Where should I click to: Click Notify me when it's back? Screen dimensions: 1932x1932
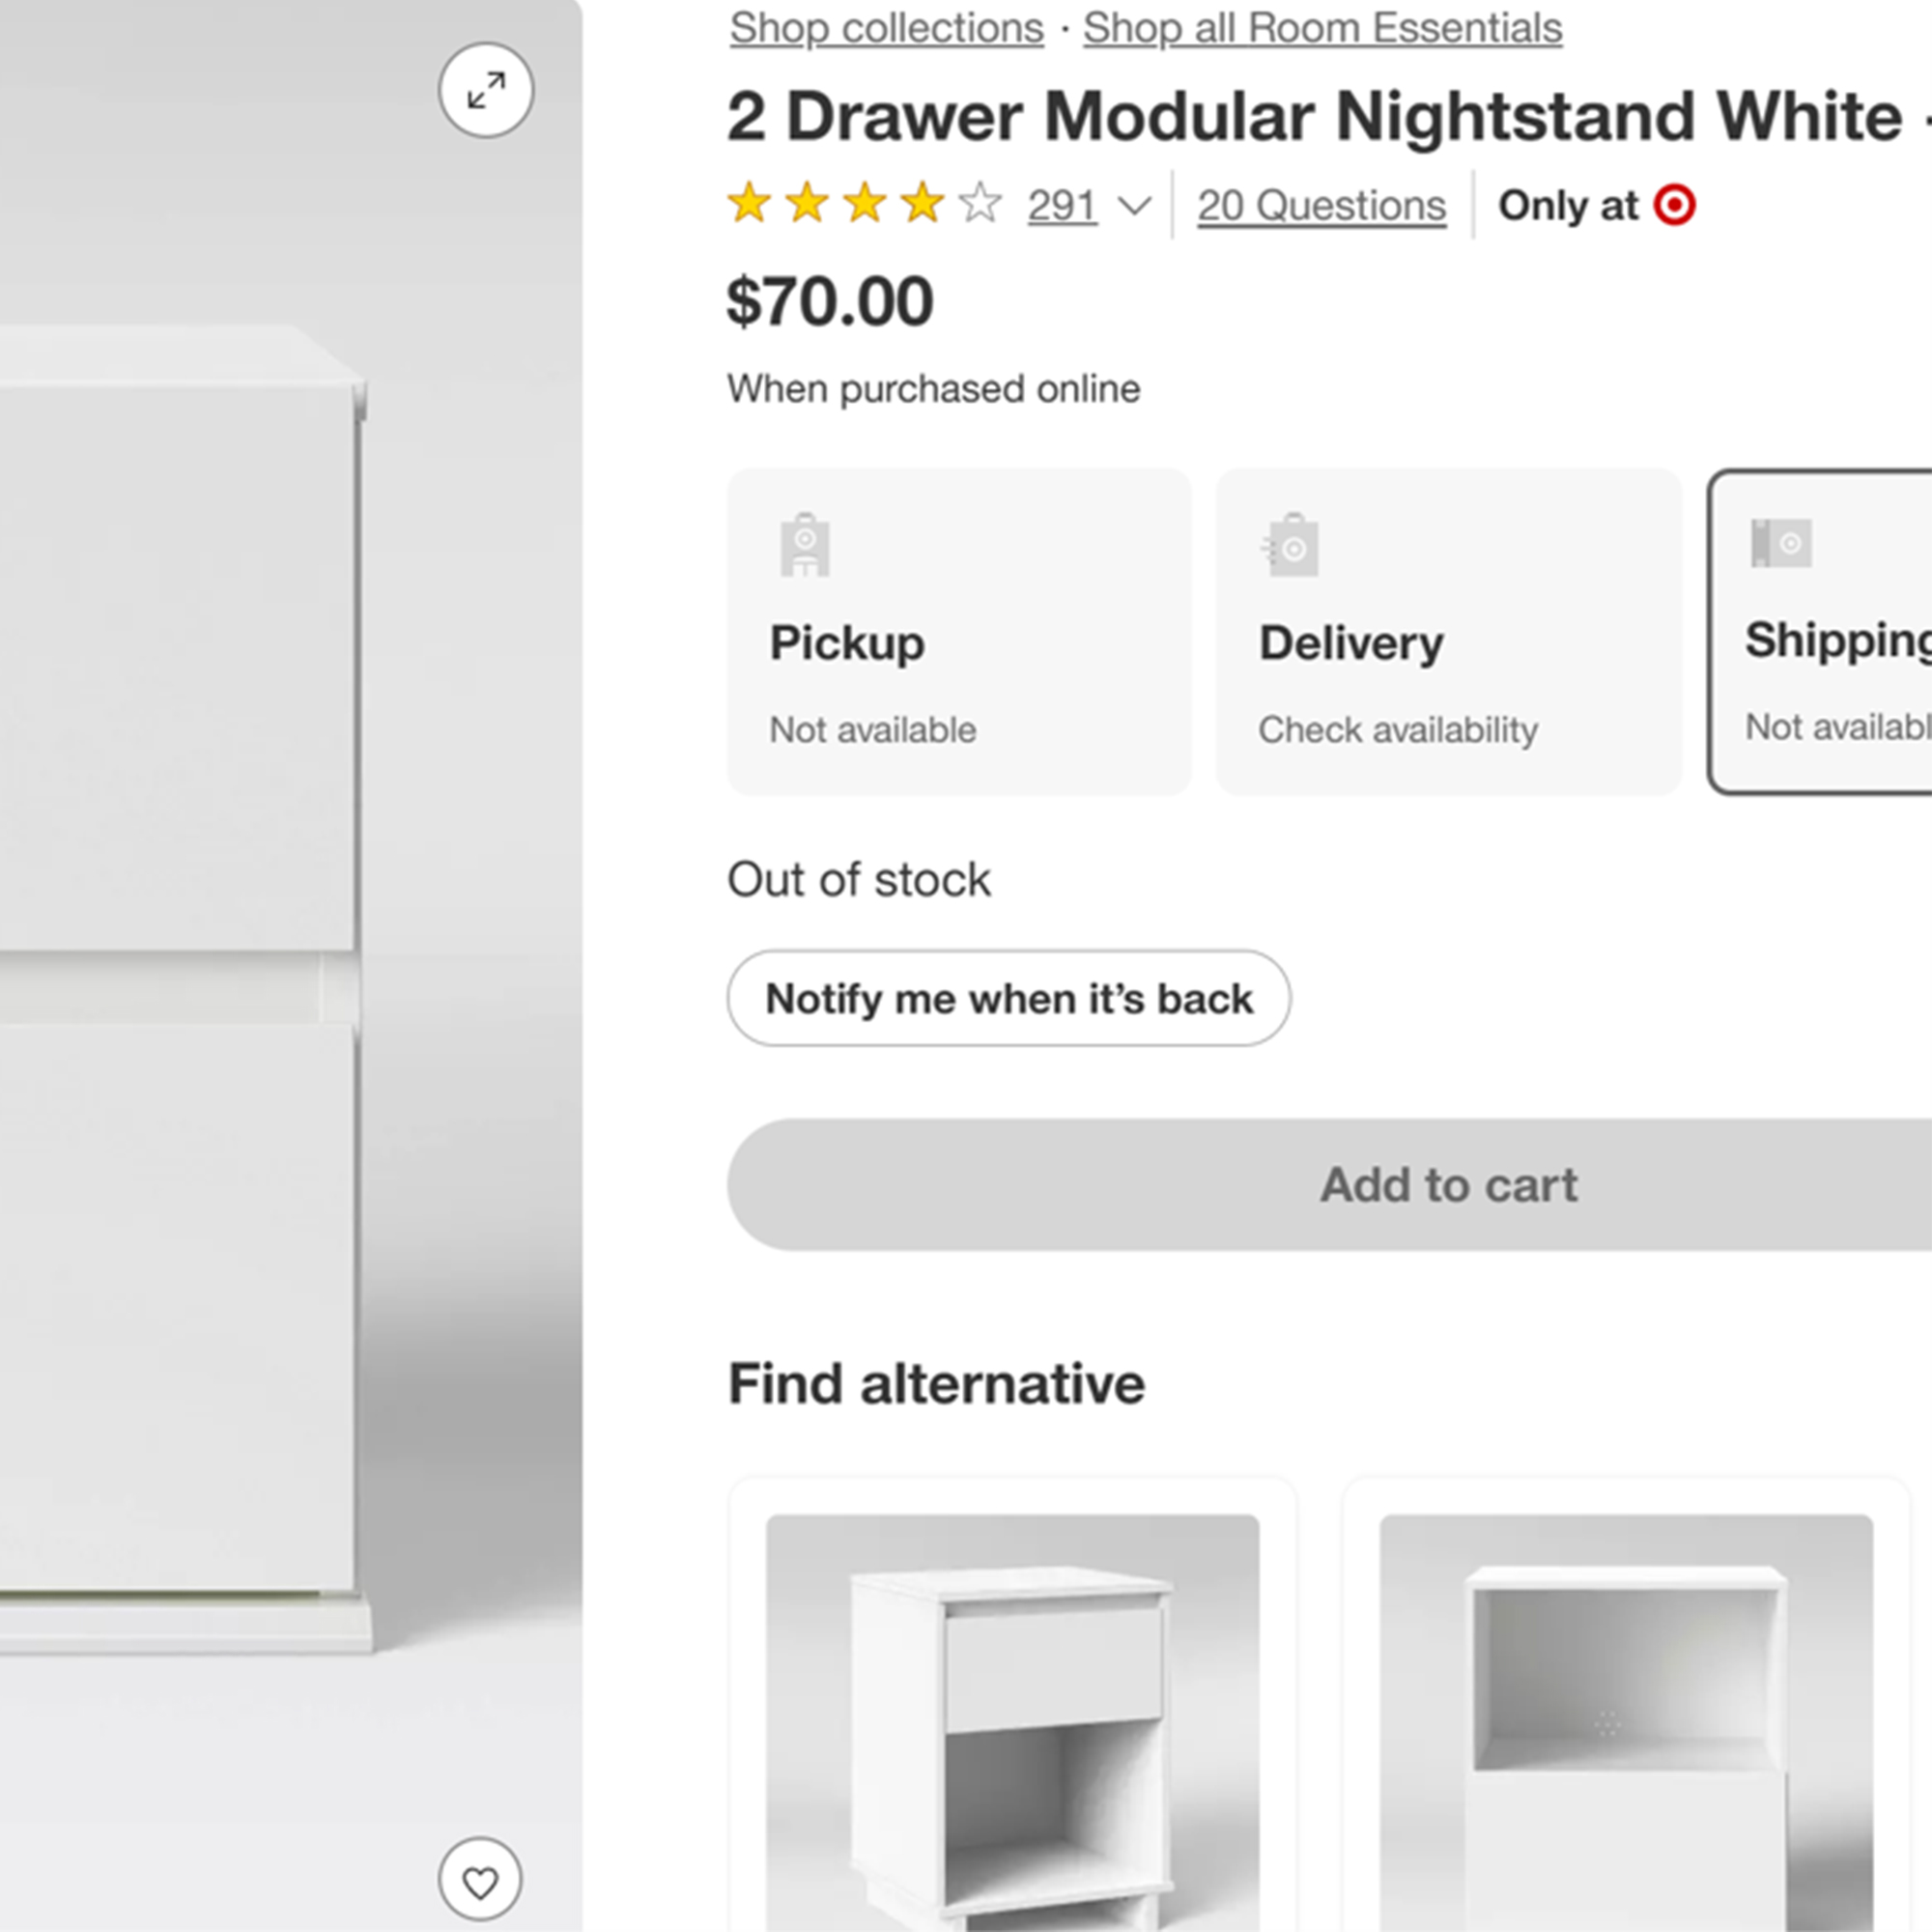click(x=1009, y=998)
